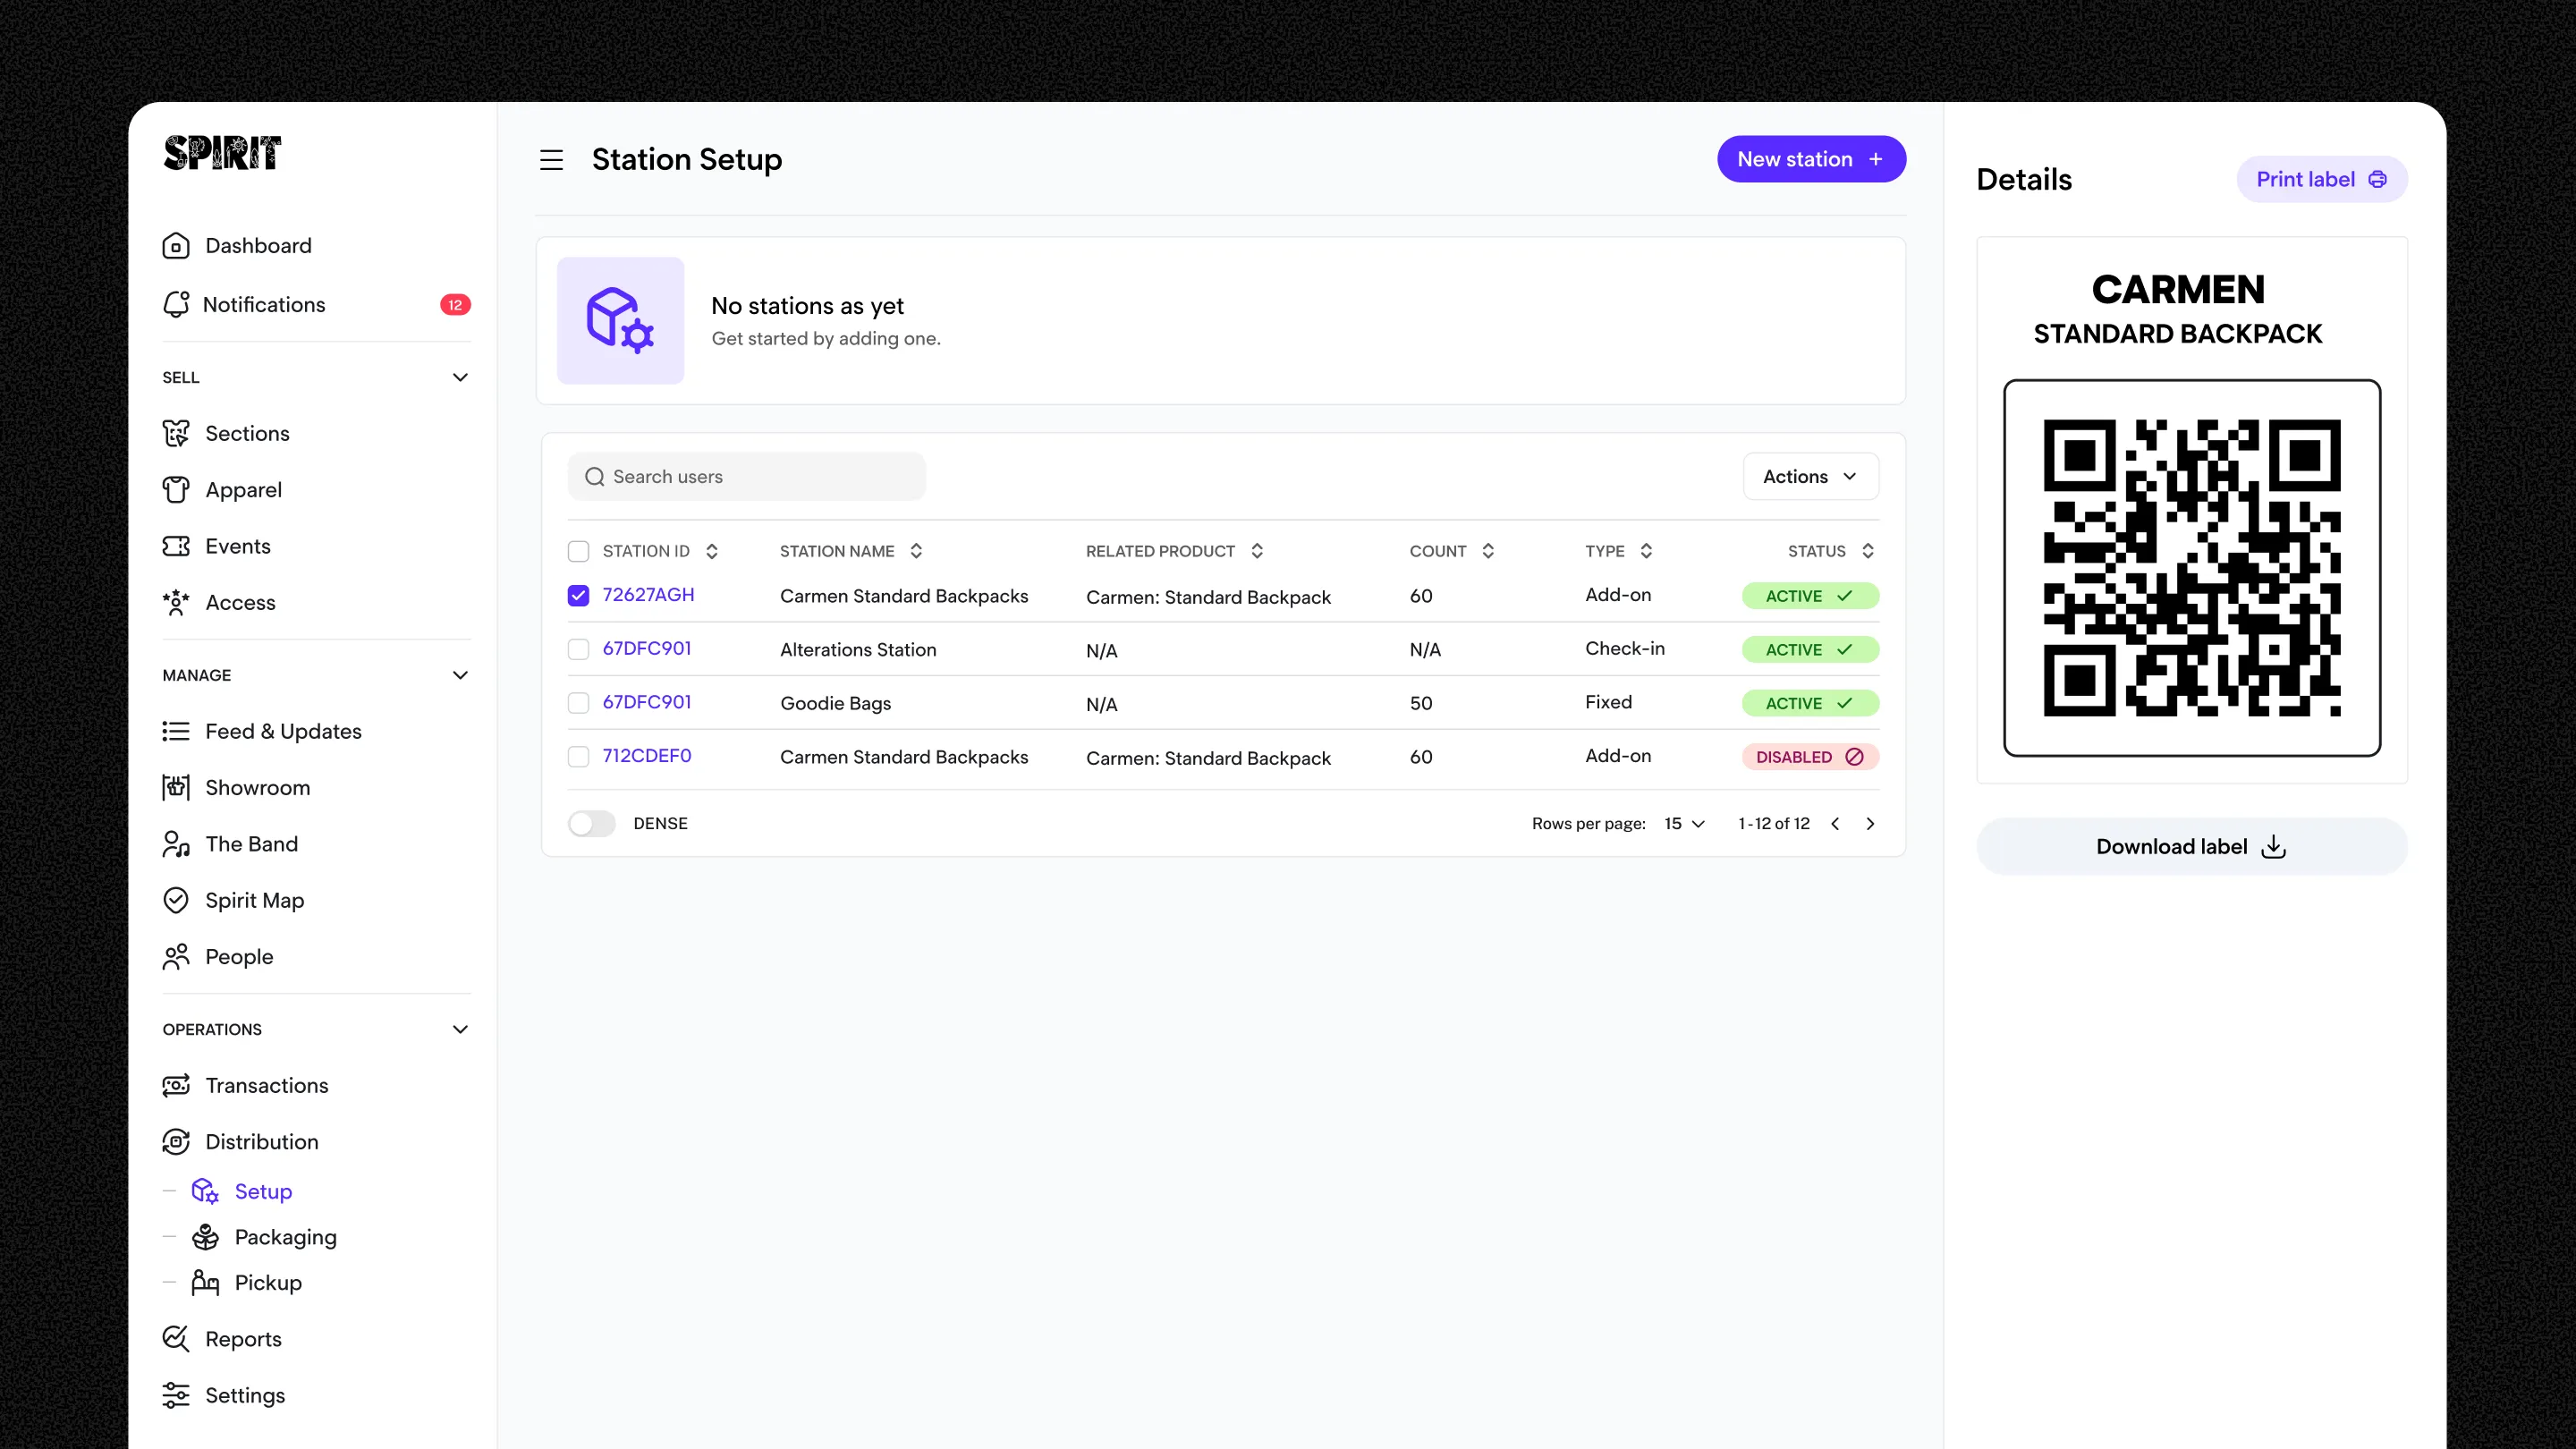This screenshot has width=2576, height=1449.
Task: Open rows per page dropdown showing 15
Action: coord(1685,824)
